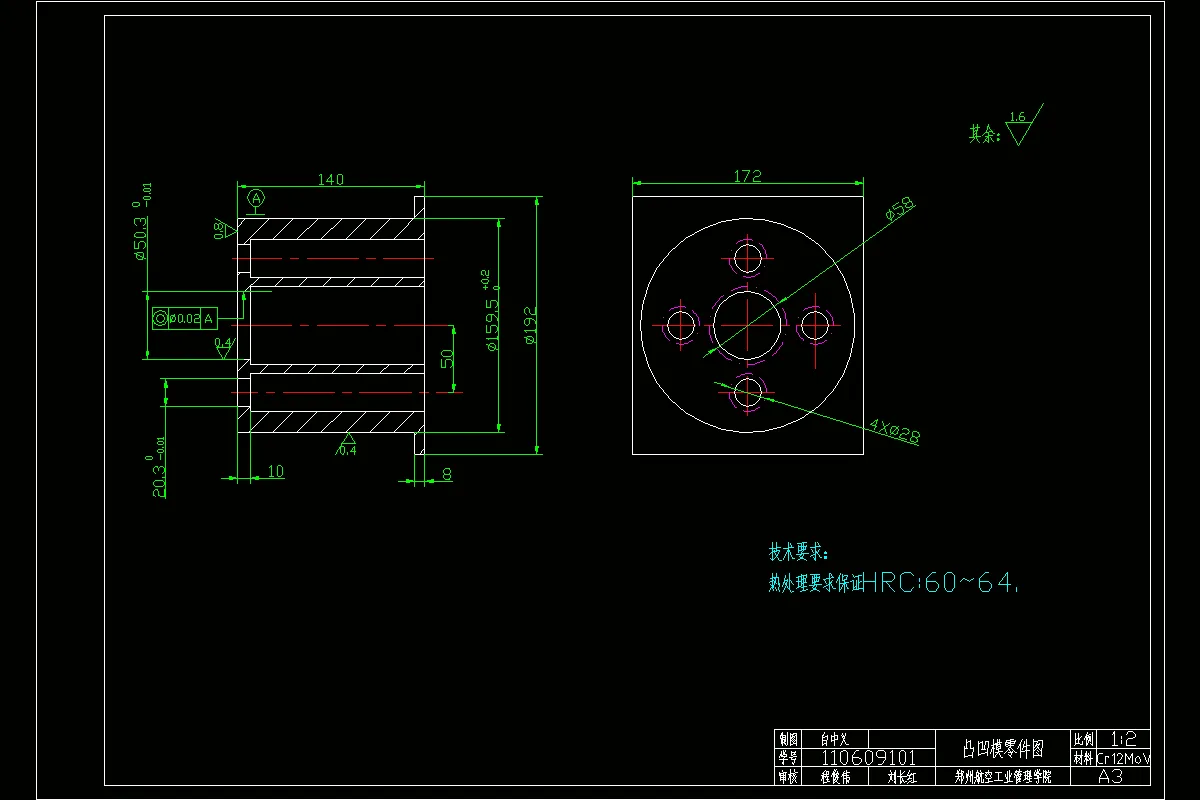Select the 4Xø28 hole callout text
Image resolution: width=1200 pixels, height=800 pixels.
point(894,431)
